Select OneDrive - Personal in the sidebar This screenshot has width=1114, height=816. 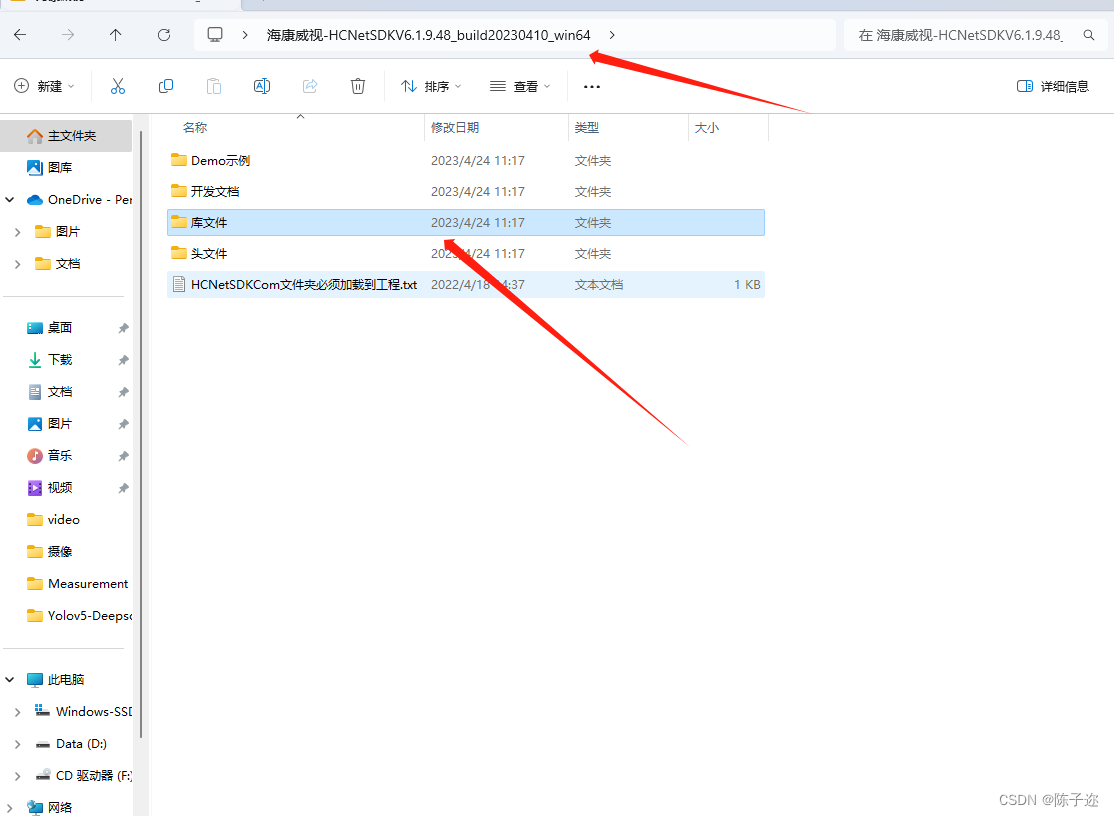79,200
